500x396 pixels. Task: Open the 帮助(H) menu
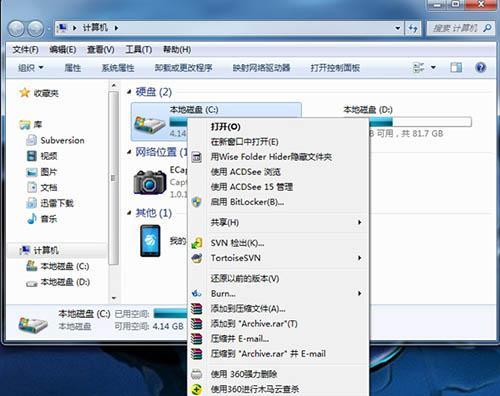pyautogui.click(x=177, y=50)
